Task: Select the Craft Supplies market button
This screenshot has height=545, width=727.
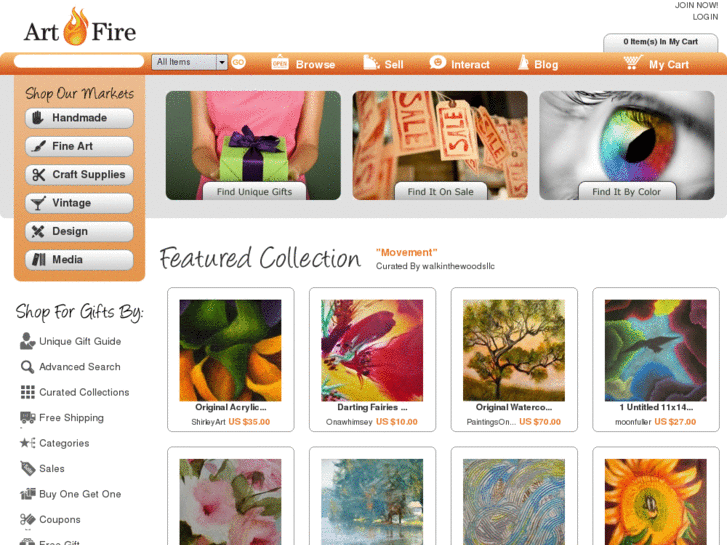Action: 79,175
